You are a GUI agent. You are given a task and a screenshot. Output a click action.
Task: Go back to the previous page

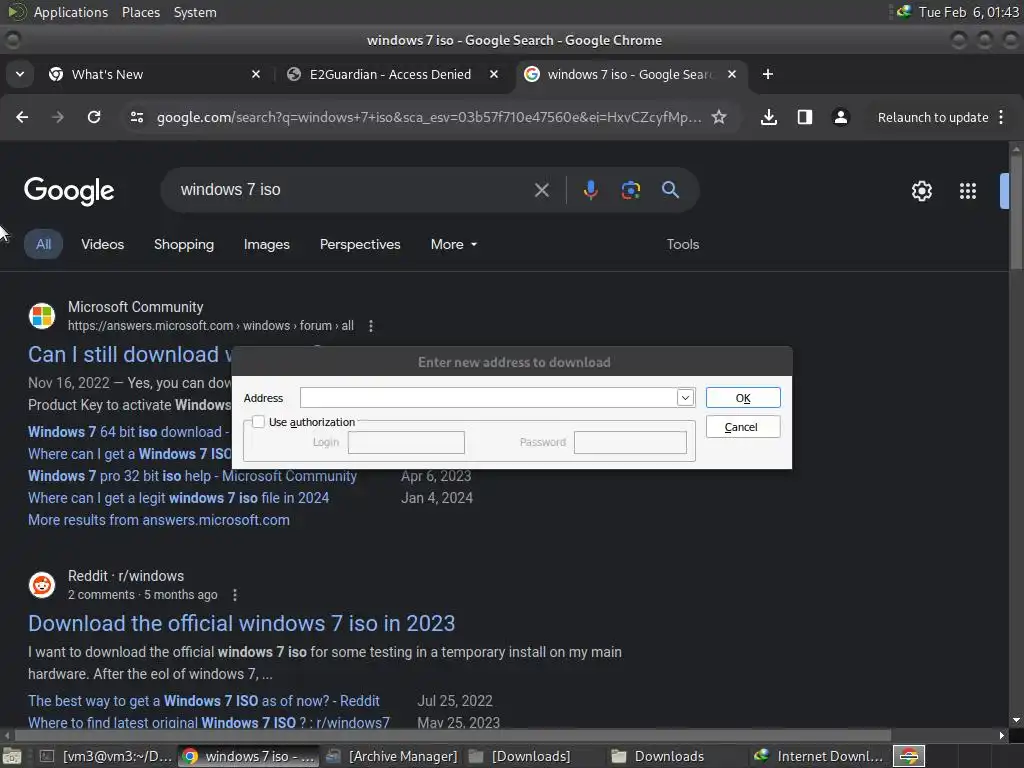coord(22,117)
